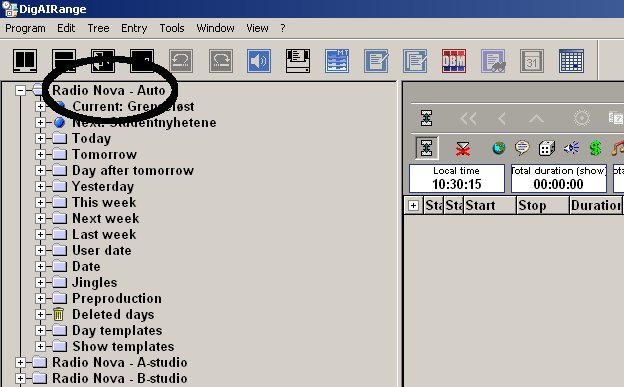Click the DigAIRange title bar icon

(x=9, y=9)
